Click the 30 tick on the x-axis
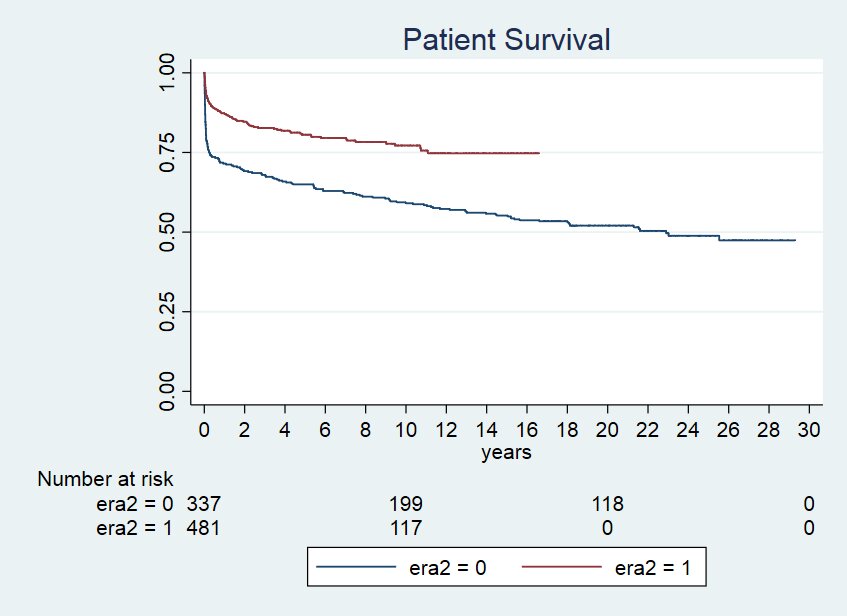Viewport: 847px width, 616px height. pyautogui.click(x=809, y=429)
